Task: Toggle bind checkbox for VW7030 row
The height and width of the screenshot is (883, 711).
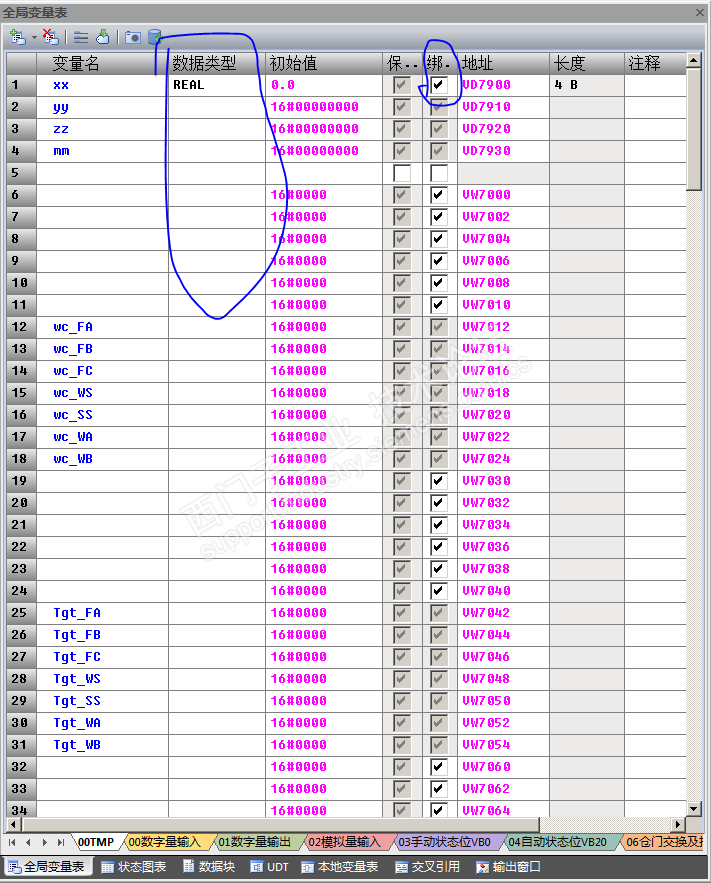Action: (x=439, y=481)
